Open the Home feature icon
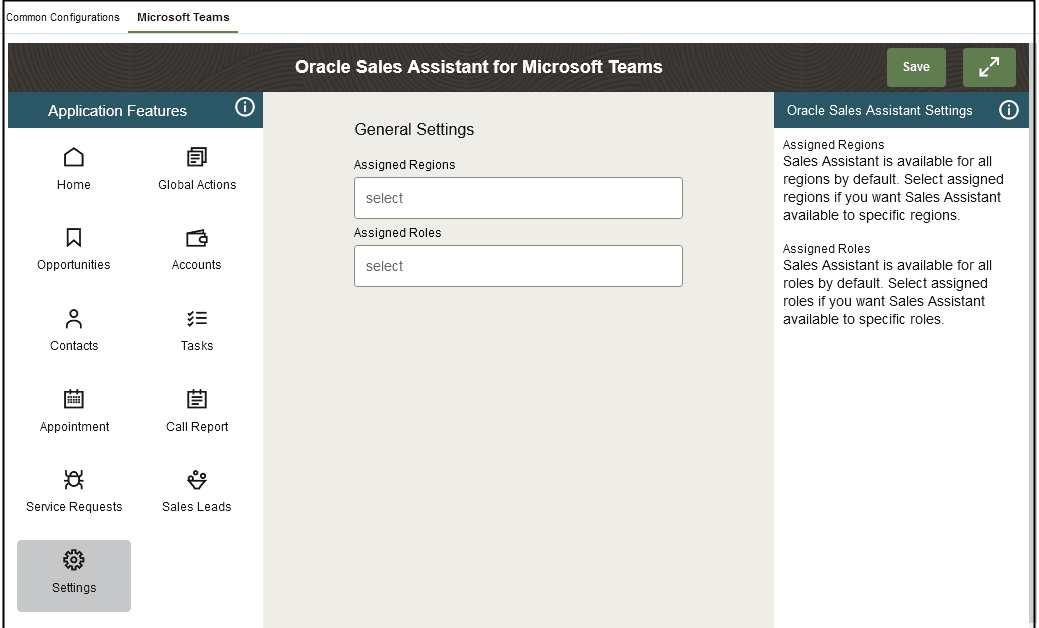1039x628 pixels. coord(74,158)
